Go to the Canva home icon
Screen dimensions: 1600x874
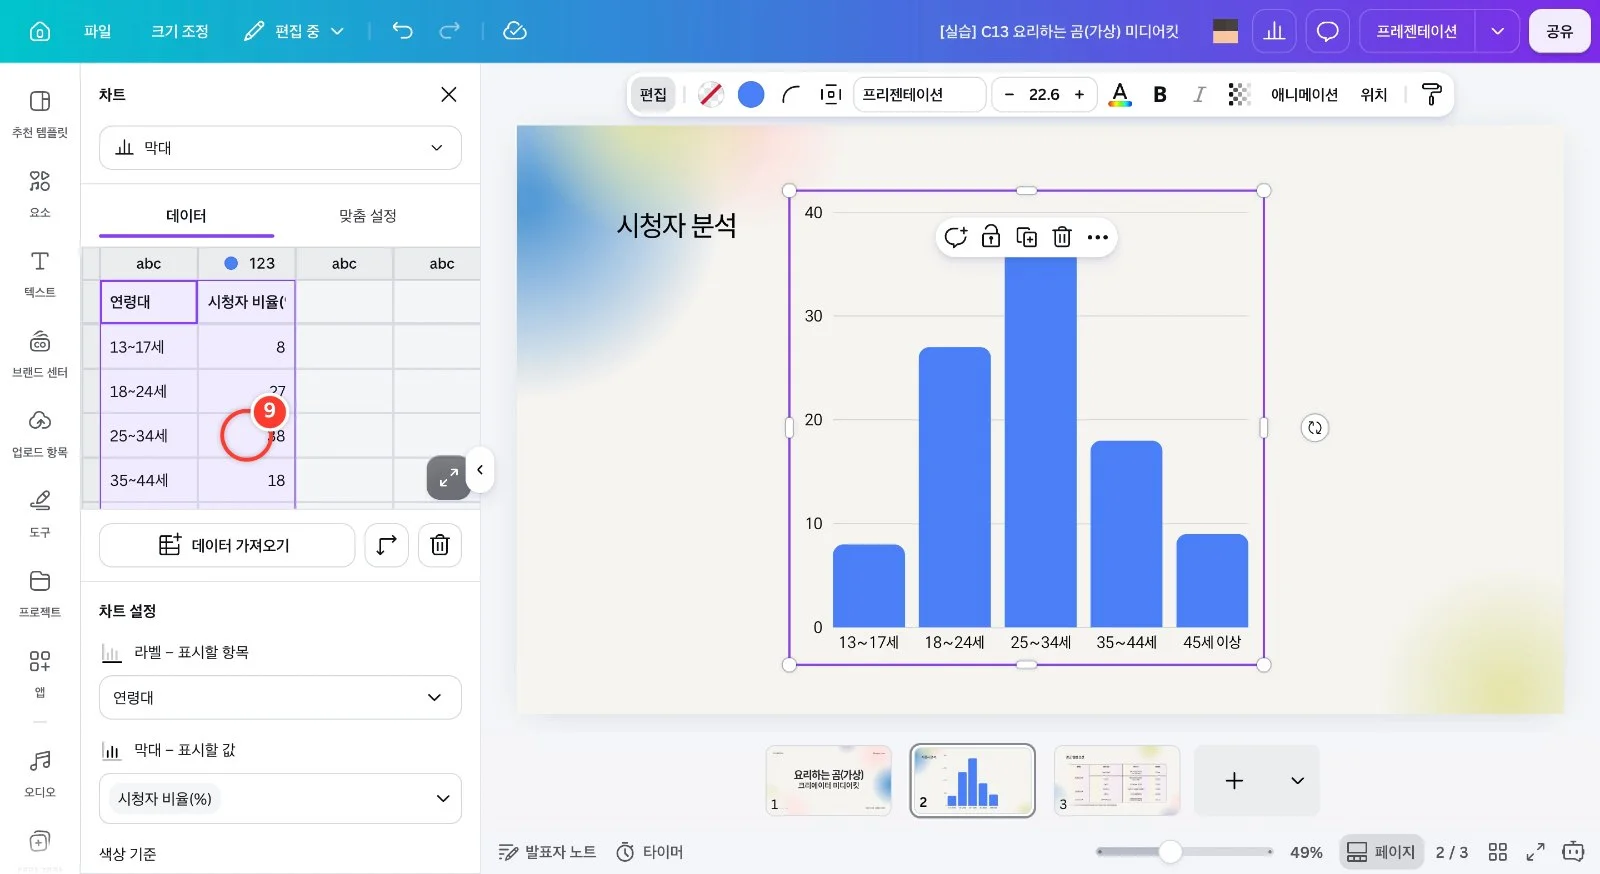[x=40, y=31]
